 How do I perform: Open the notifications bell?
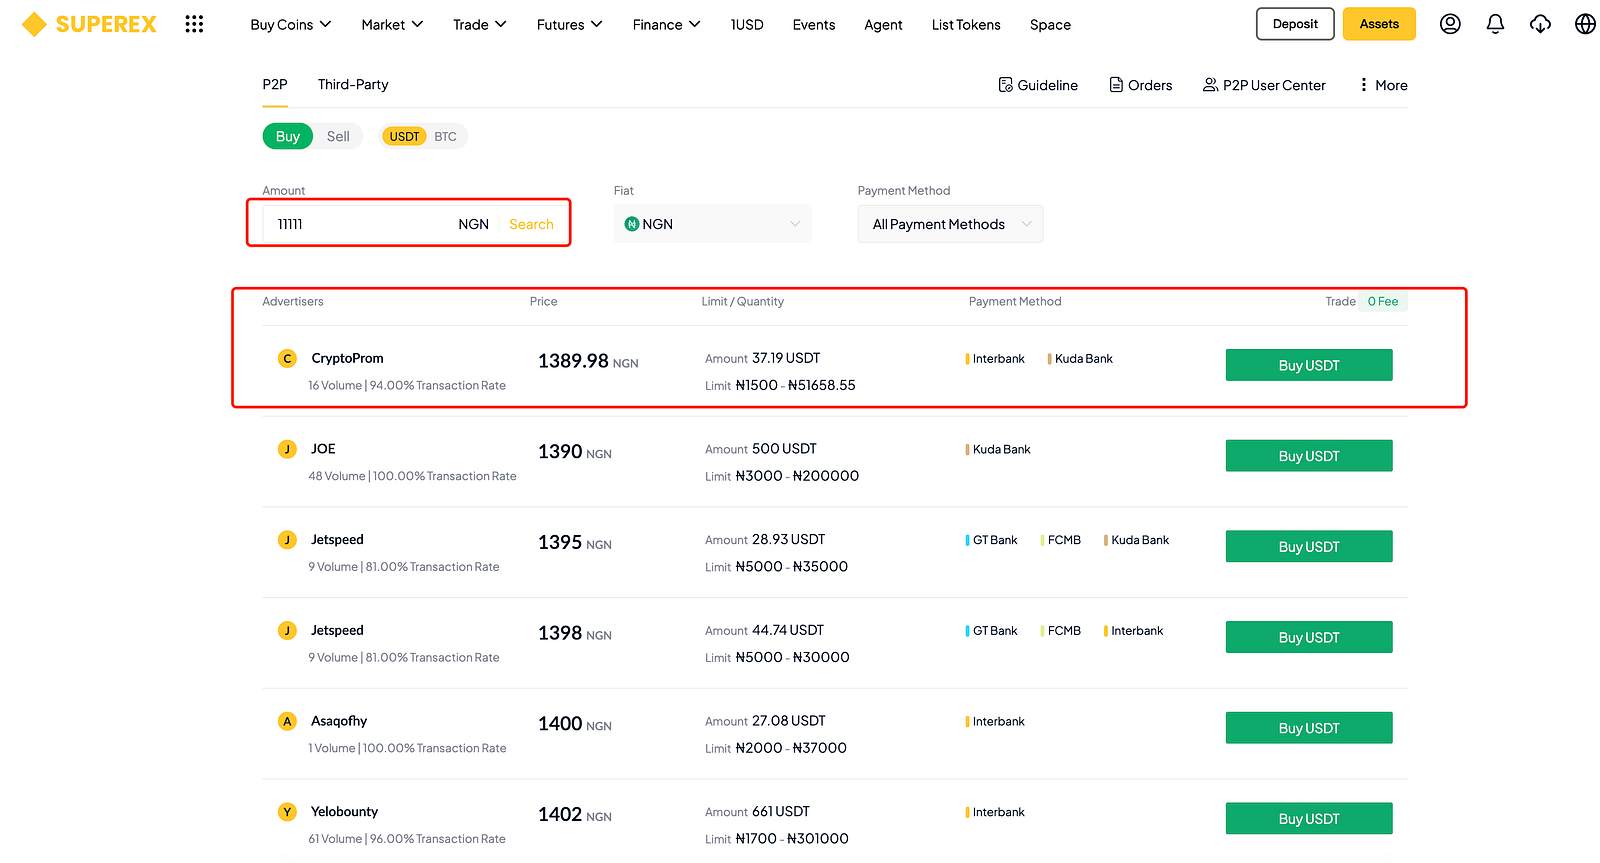click(x=1495, y=24)
